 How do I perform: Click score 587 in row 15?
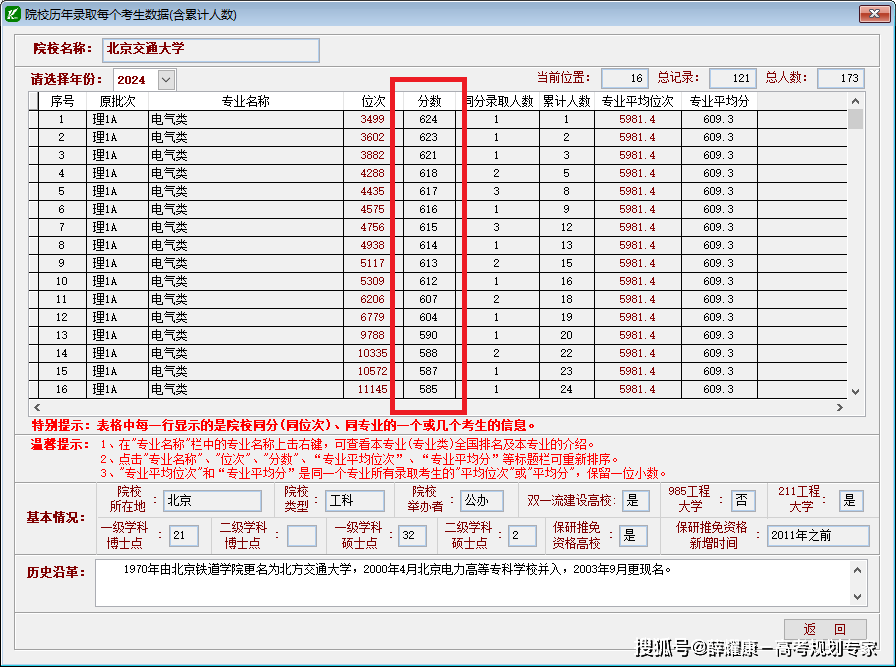click(x=428, y=371)
